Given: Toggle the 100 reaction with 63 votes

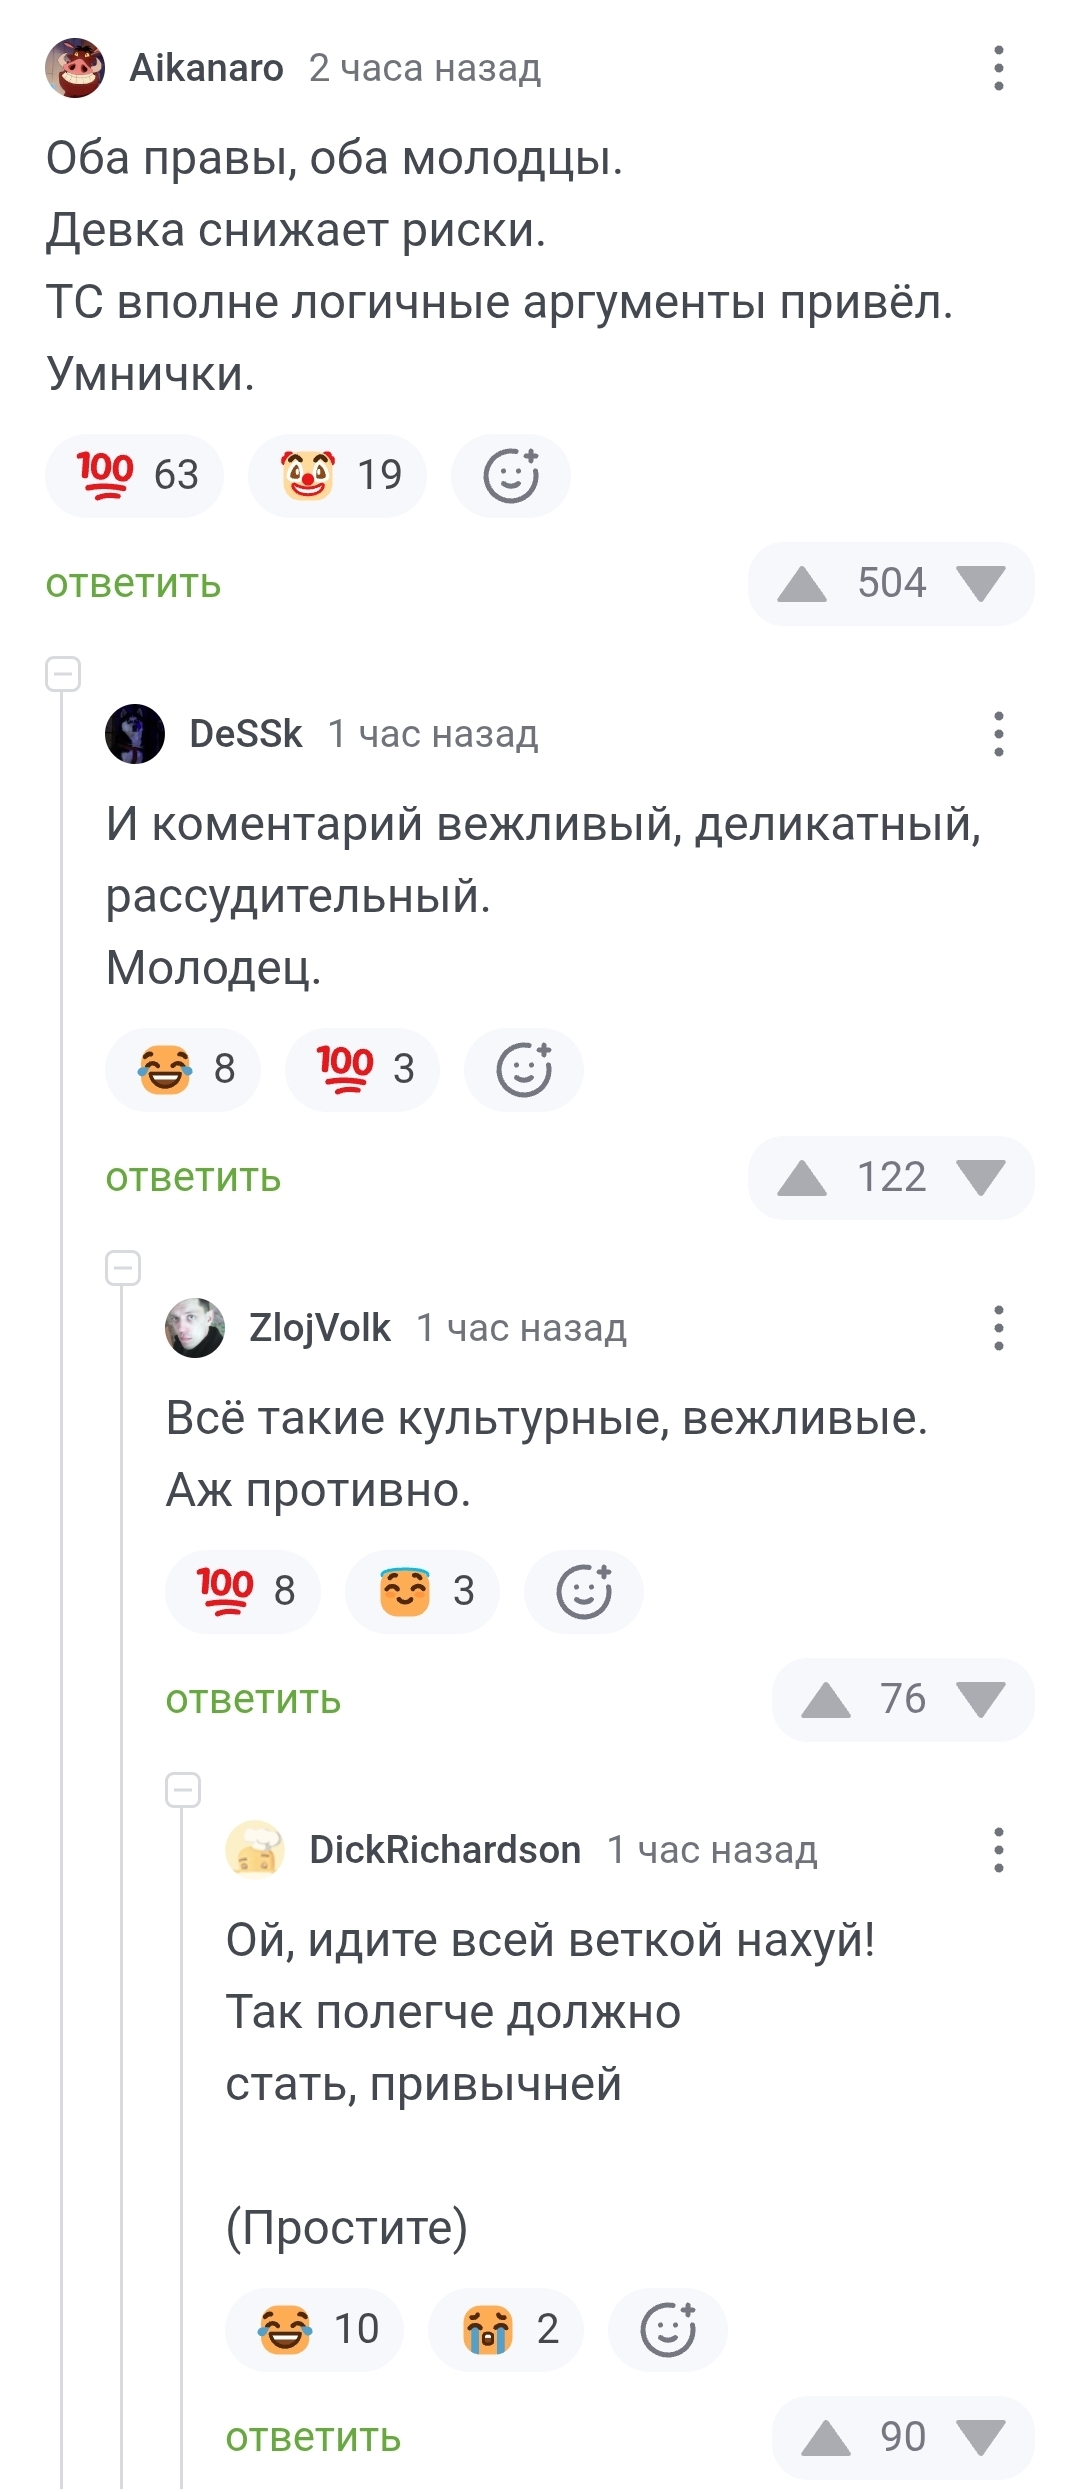Looking at the screenshot, I should tap(134, 476).
